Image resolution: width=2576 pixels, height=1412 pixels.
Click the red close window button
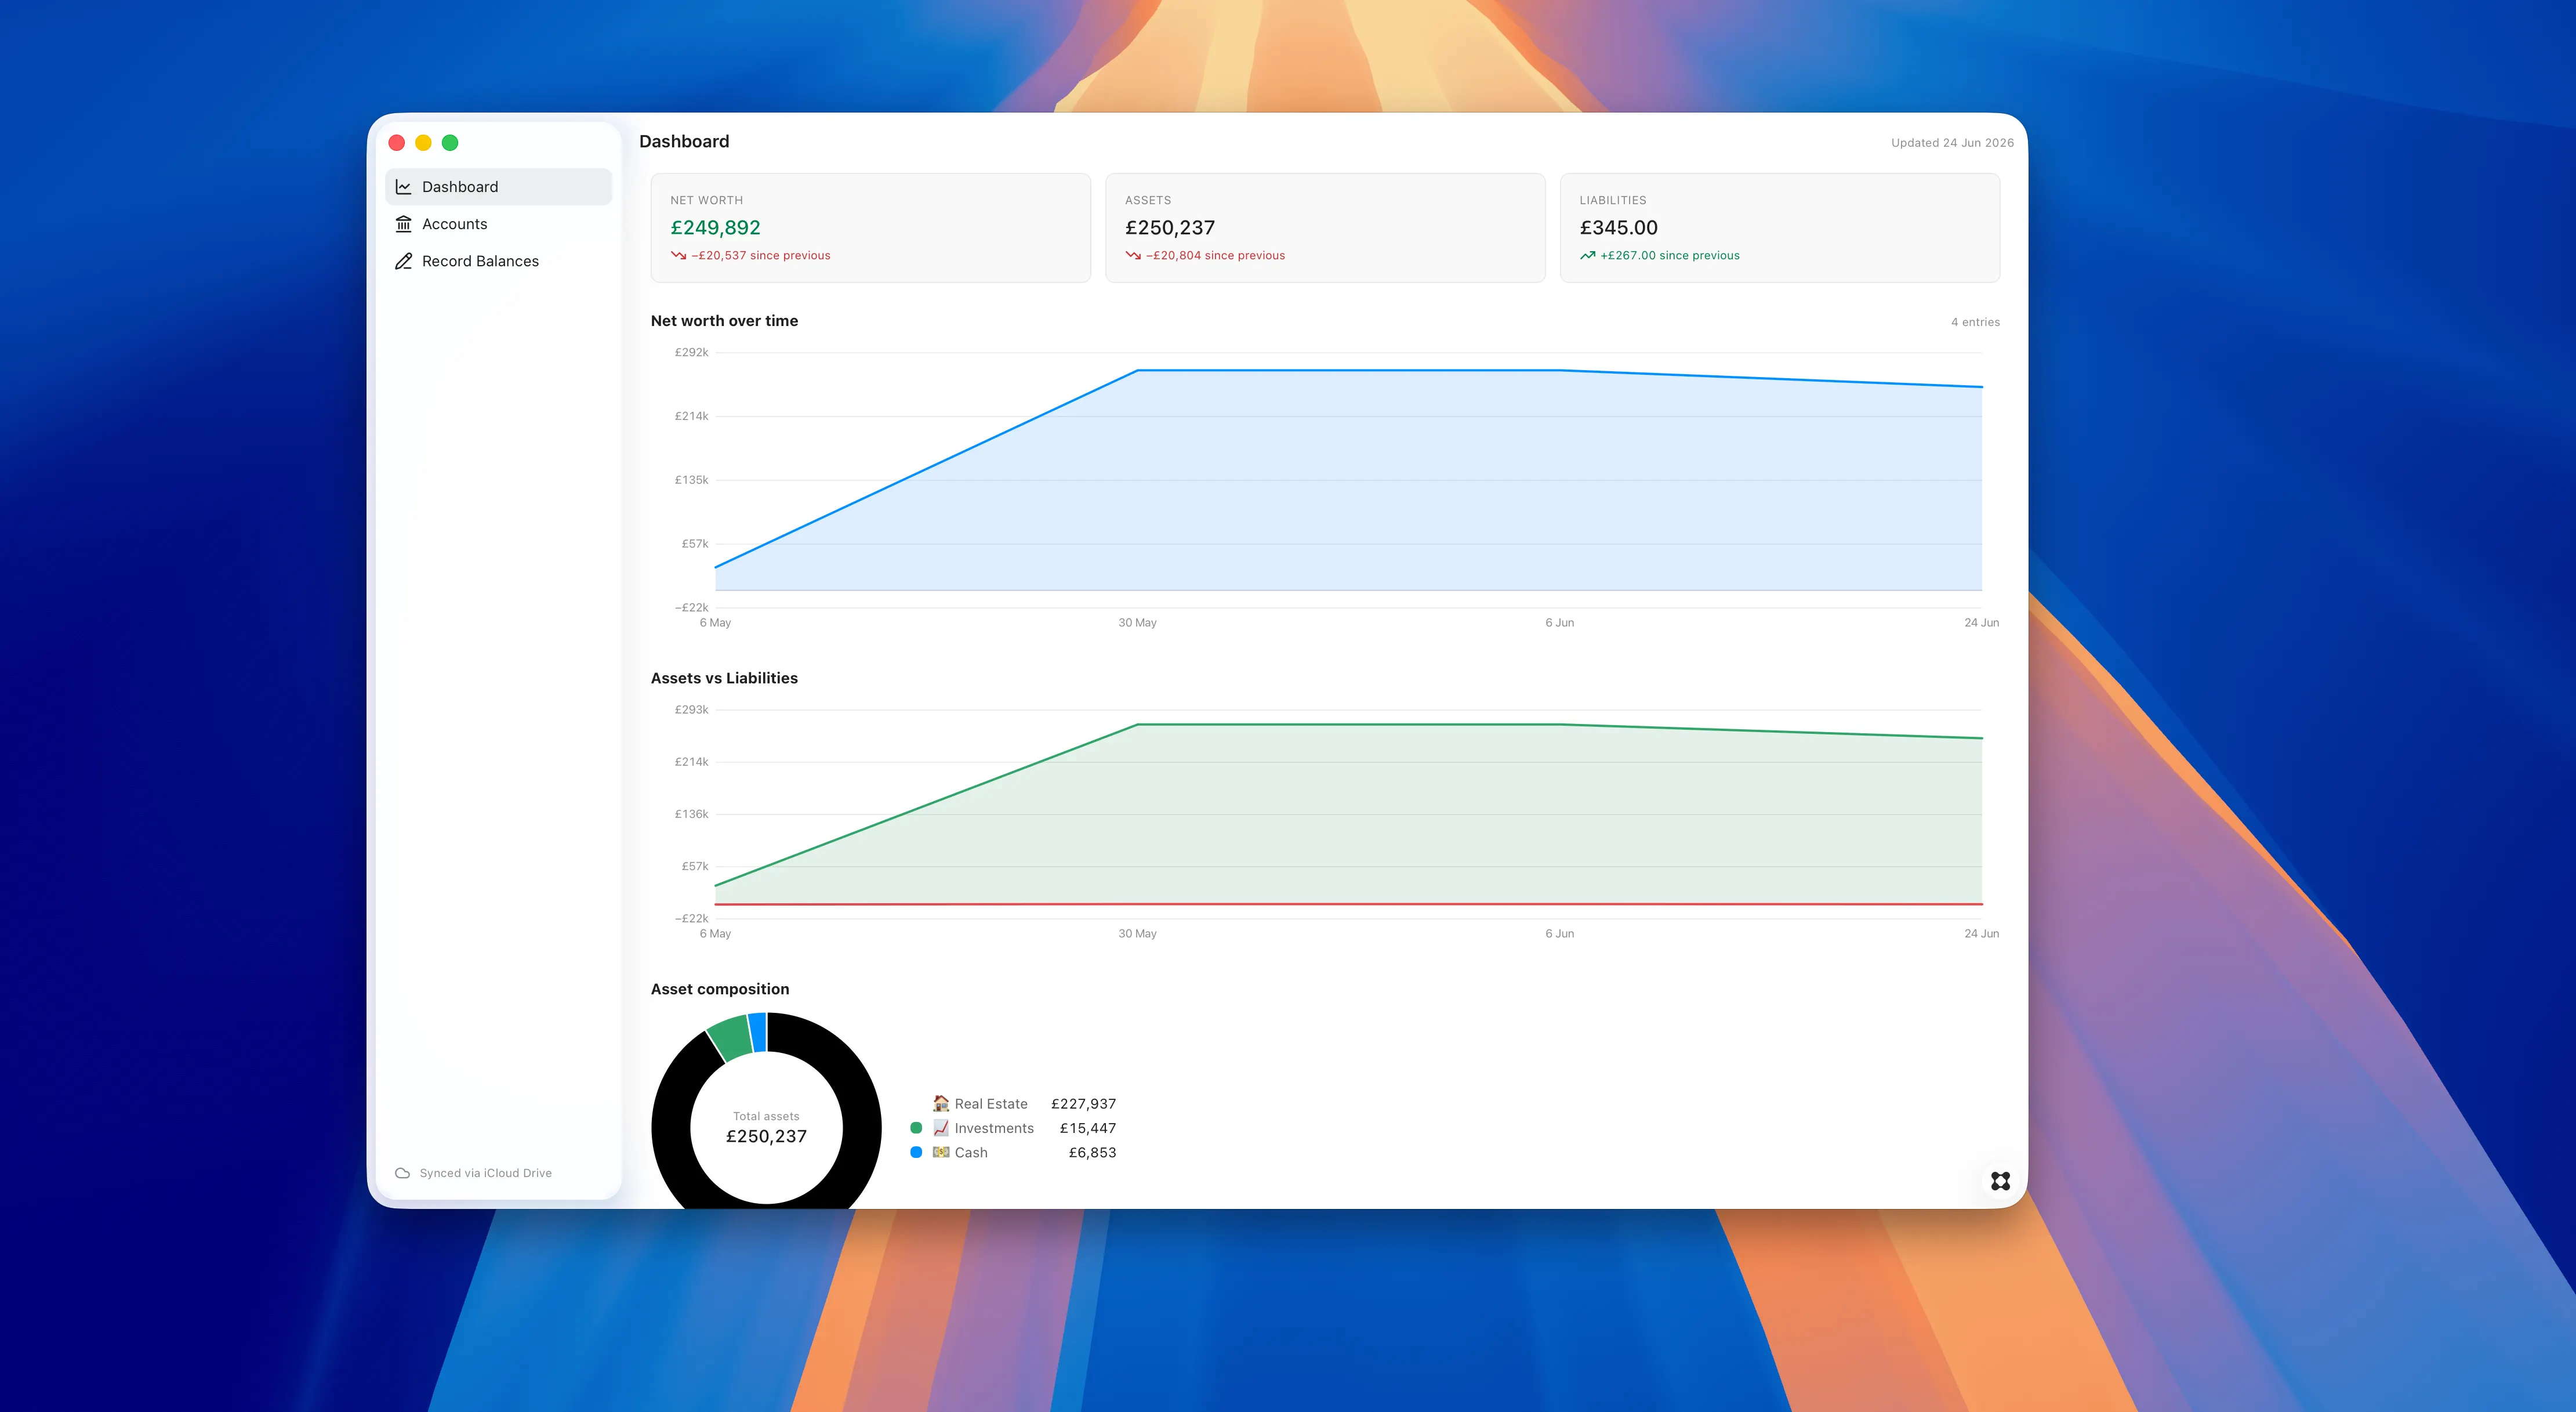click(397, 143)
